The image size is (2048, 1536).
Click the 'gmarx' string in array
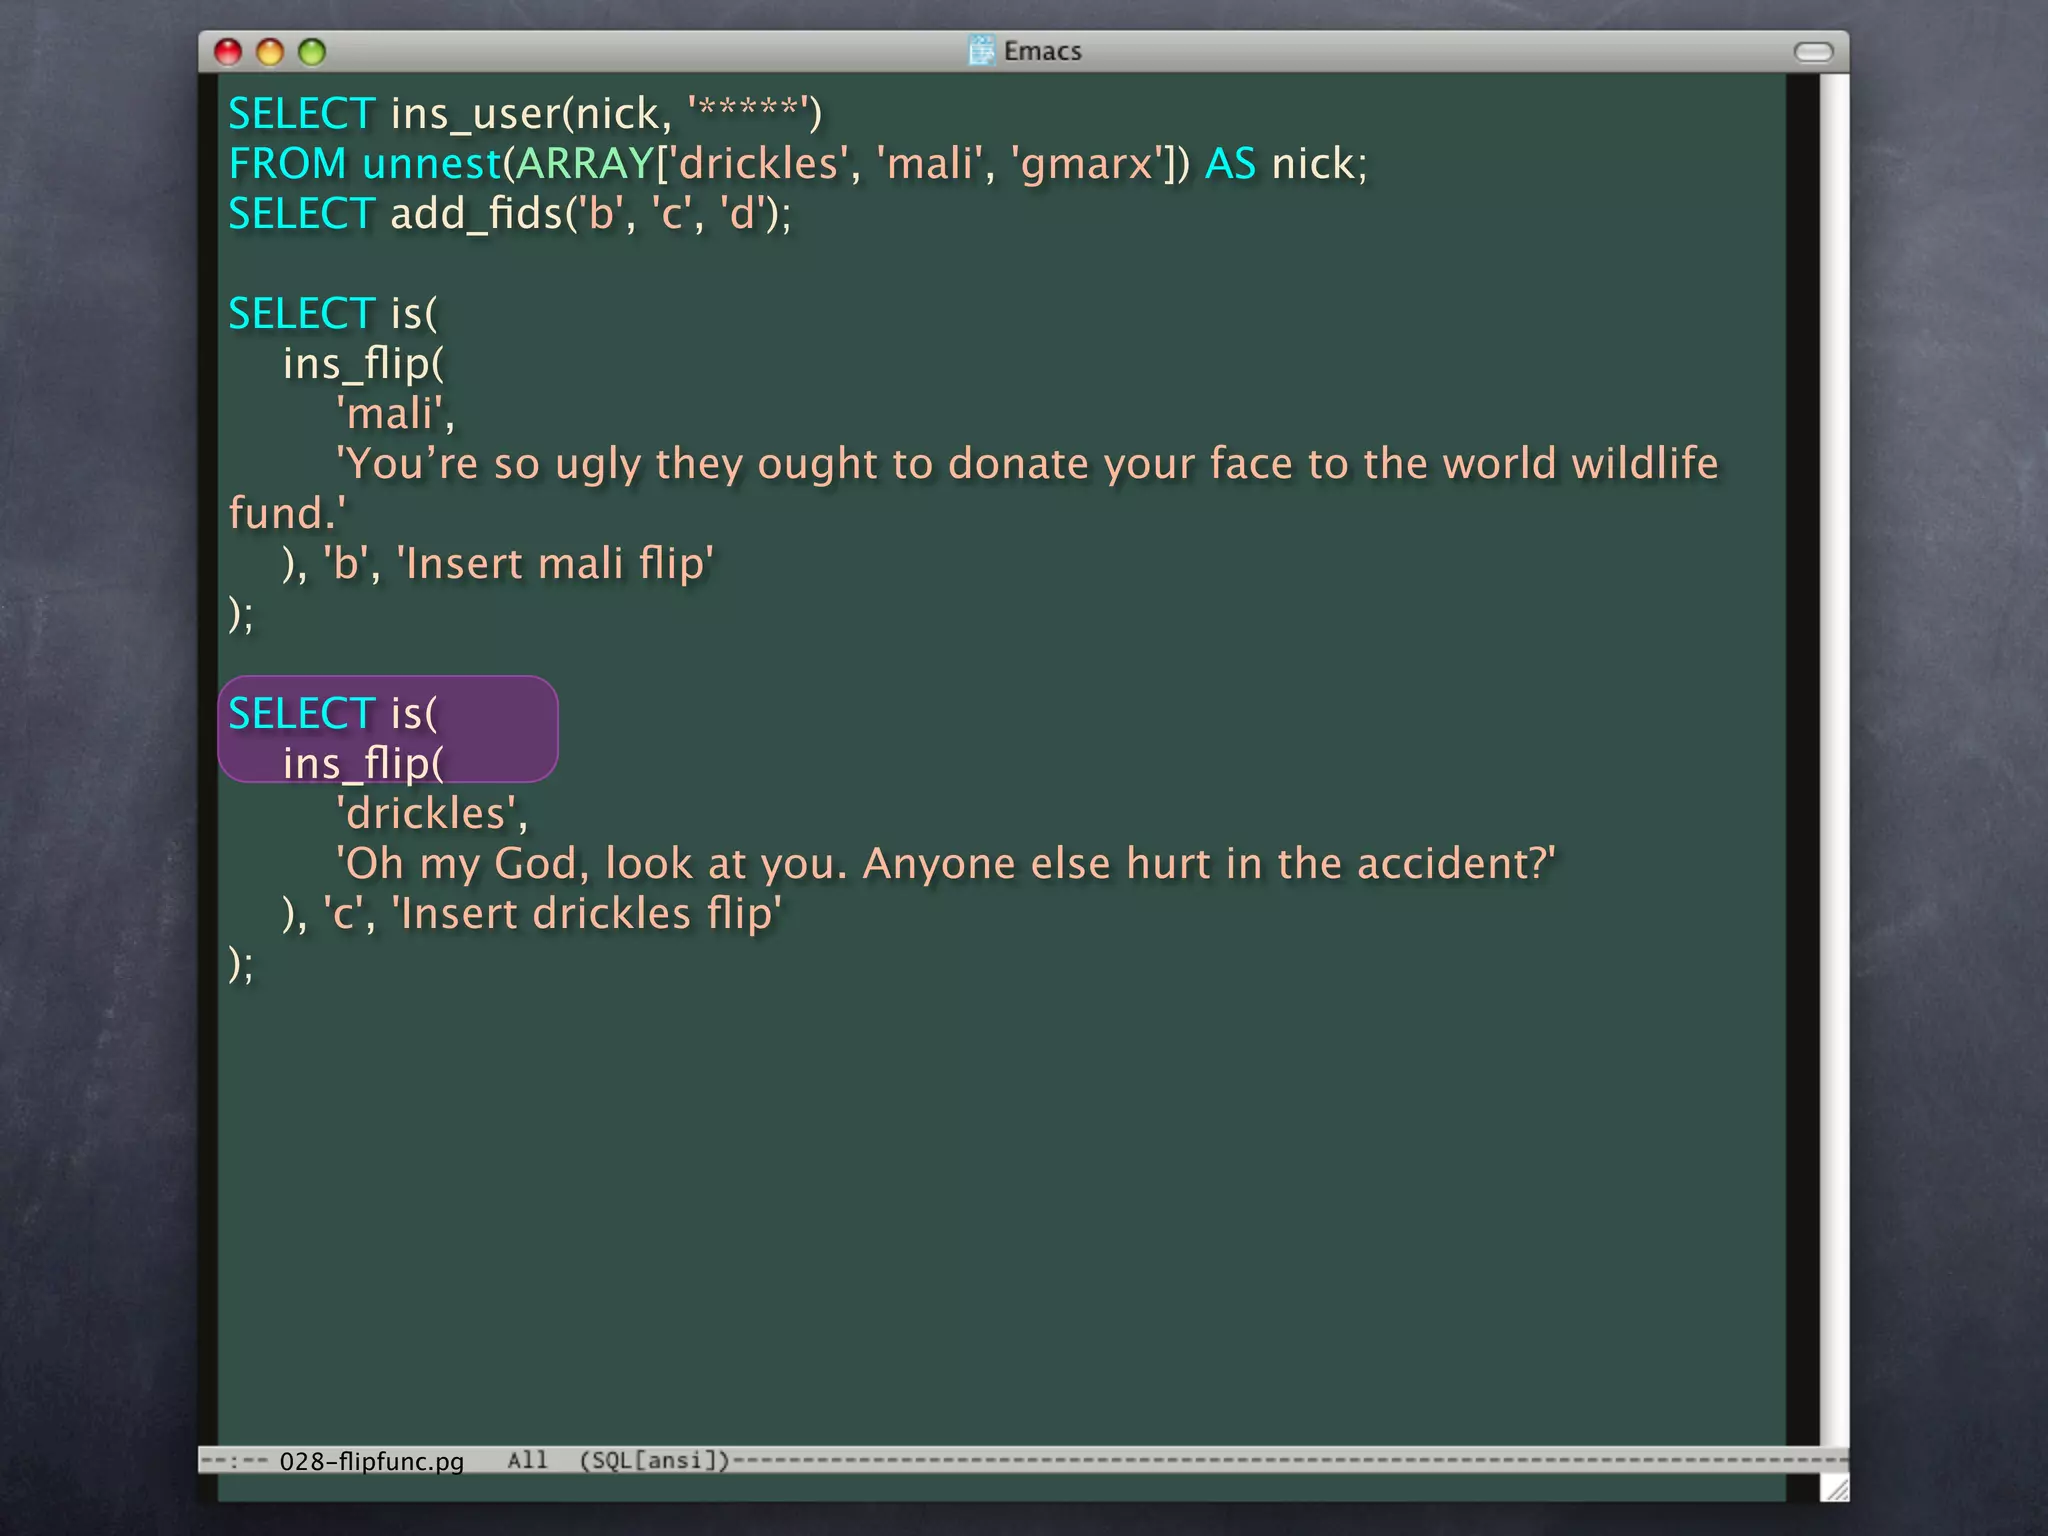tap(1087, 164)
